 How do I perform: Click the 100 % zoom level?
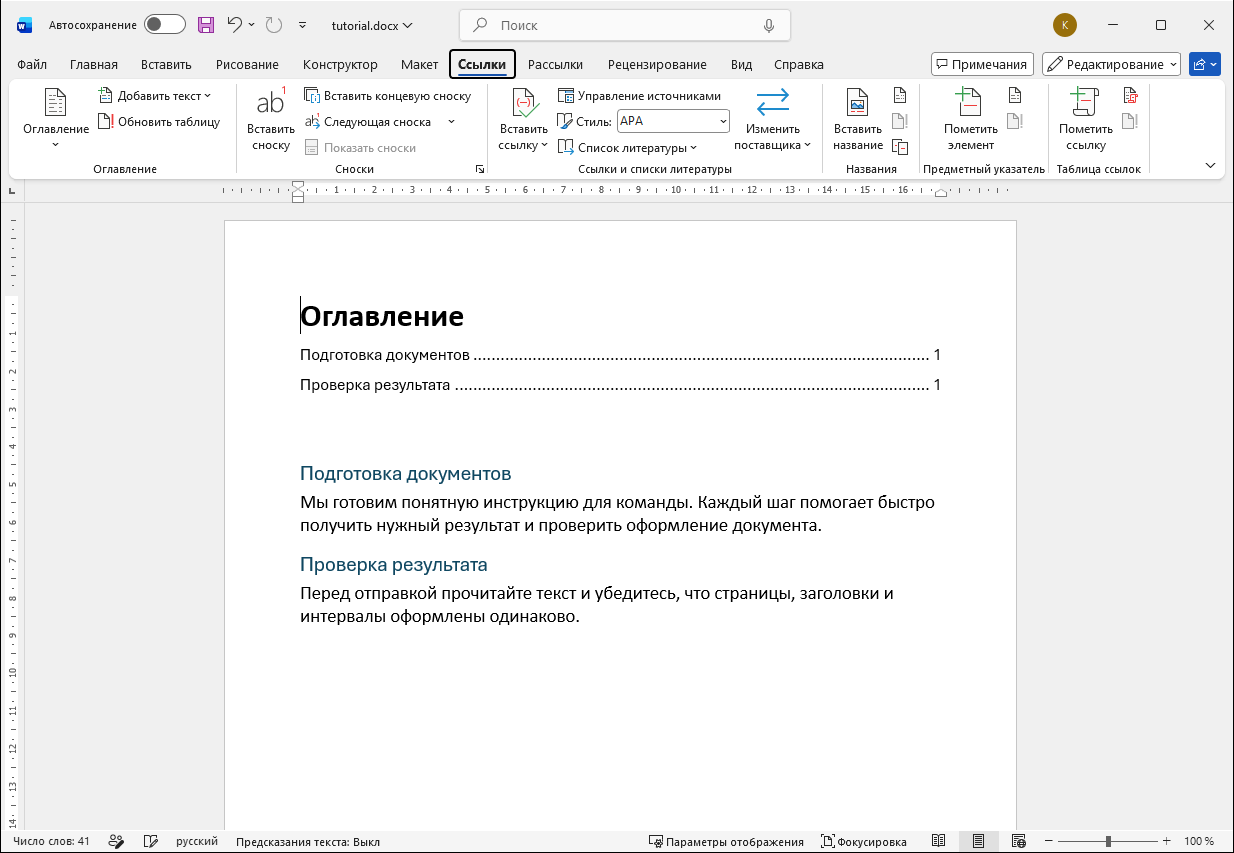(1199, 841)
